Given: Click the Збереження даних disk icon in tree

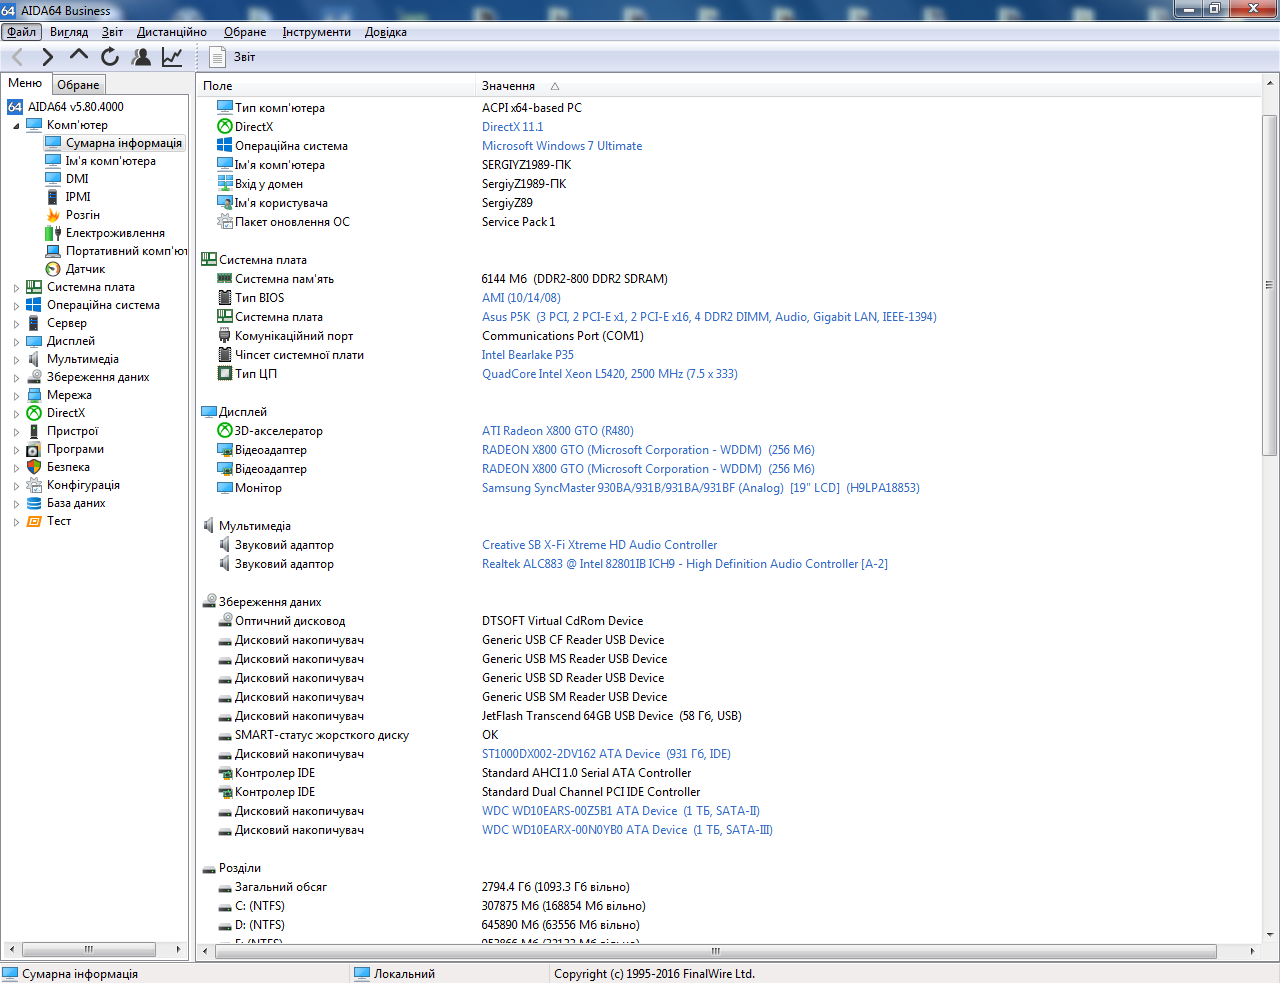Looking at the screenshot, I should click(34, 377).
